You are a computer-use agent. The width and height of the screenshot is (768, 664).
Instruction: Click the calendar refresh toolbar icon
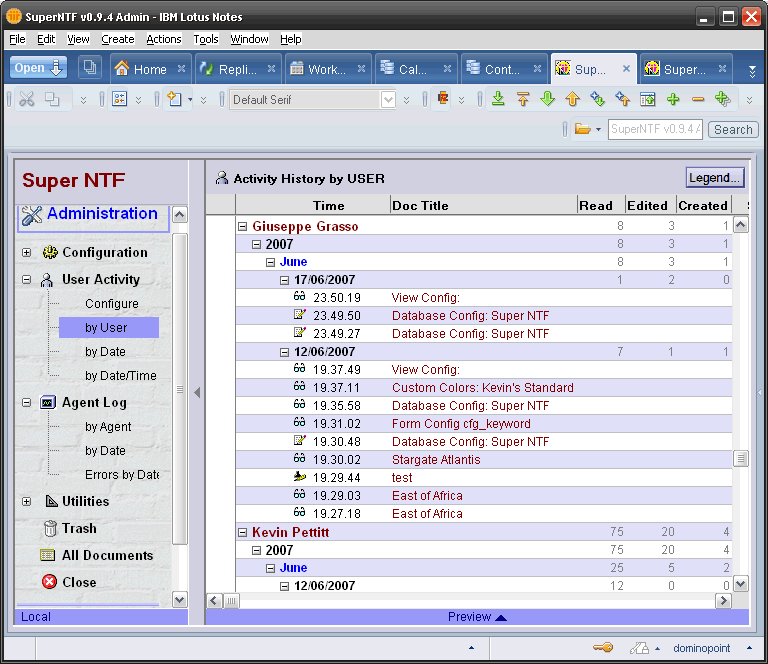[x=648, y=99]
